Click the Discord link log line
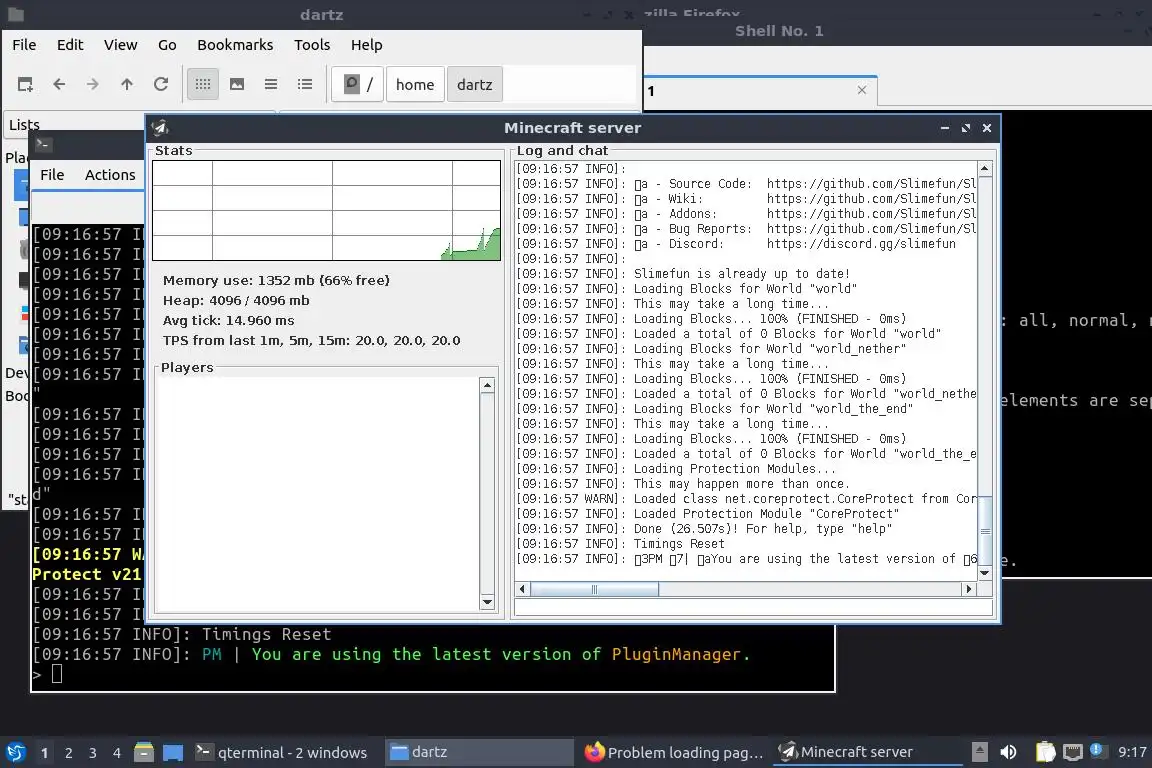Viewport: 1152px width, 768px height. (x=736, y=243)
